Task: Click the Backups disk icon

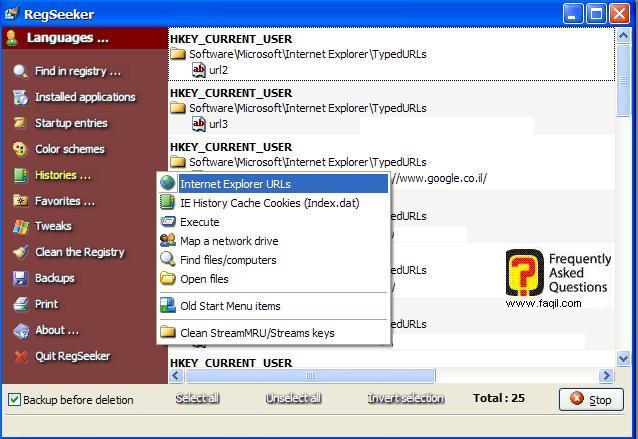Action: click(x=20, y=278)
